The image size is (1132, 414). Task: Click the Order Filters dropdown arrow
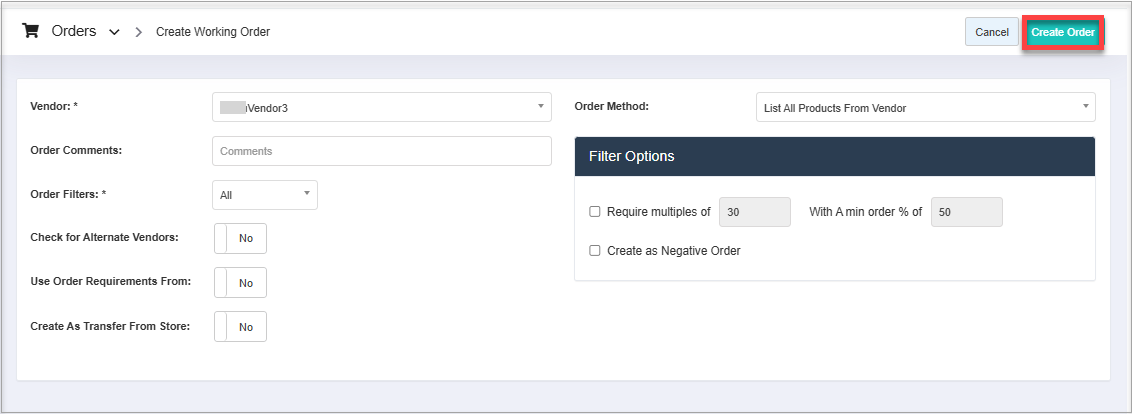pyautogui.click(x=306, y=194)
